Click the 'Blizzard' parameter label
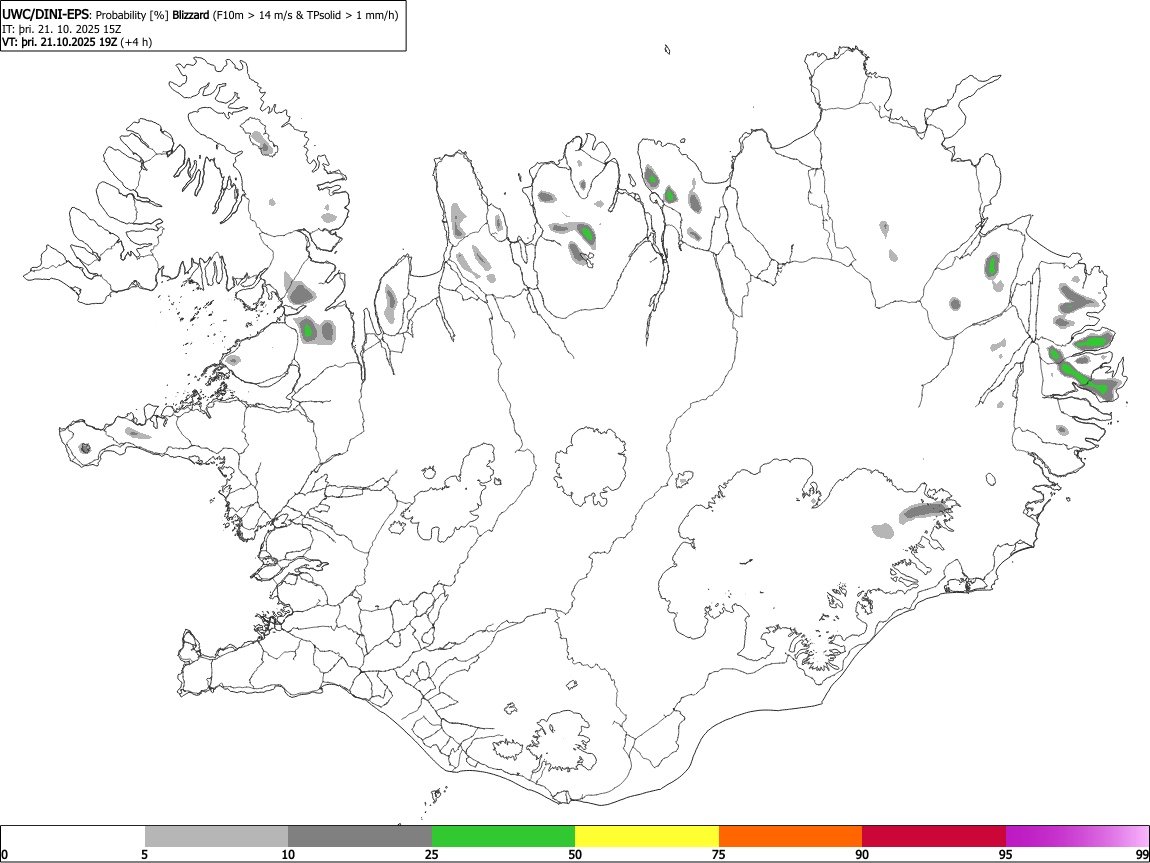 191,15
